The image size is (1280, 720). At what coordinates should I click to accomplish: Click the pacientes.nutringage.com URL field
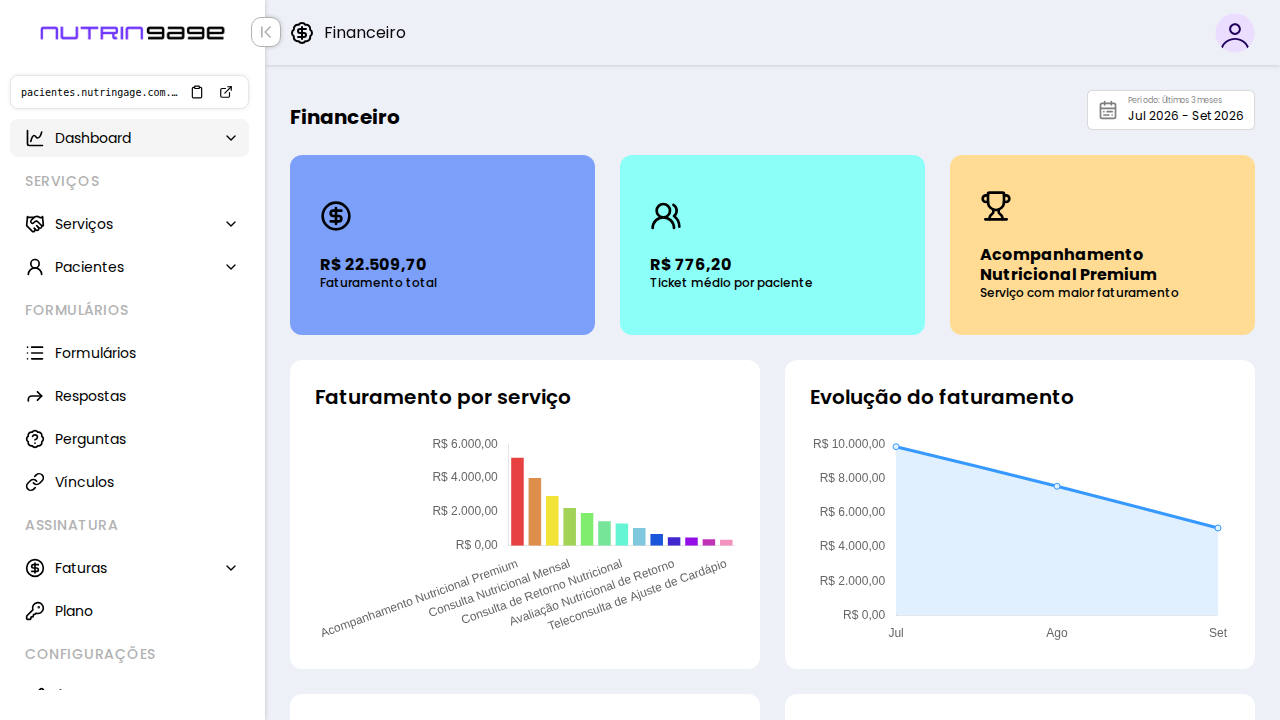pyautogui.click(x=100, y=92)
